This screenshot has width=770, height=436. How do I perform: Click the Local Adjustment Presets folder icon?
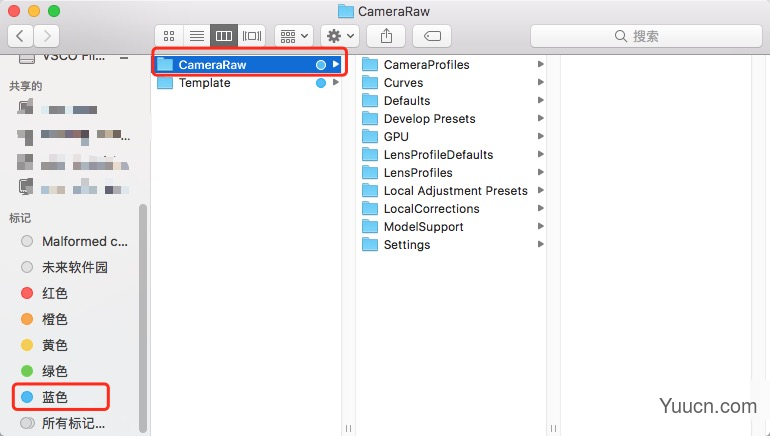(370, 191)
